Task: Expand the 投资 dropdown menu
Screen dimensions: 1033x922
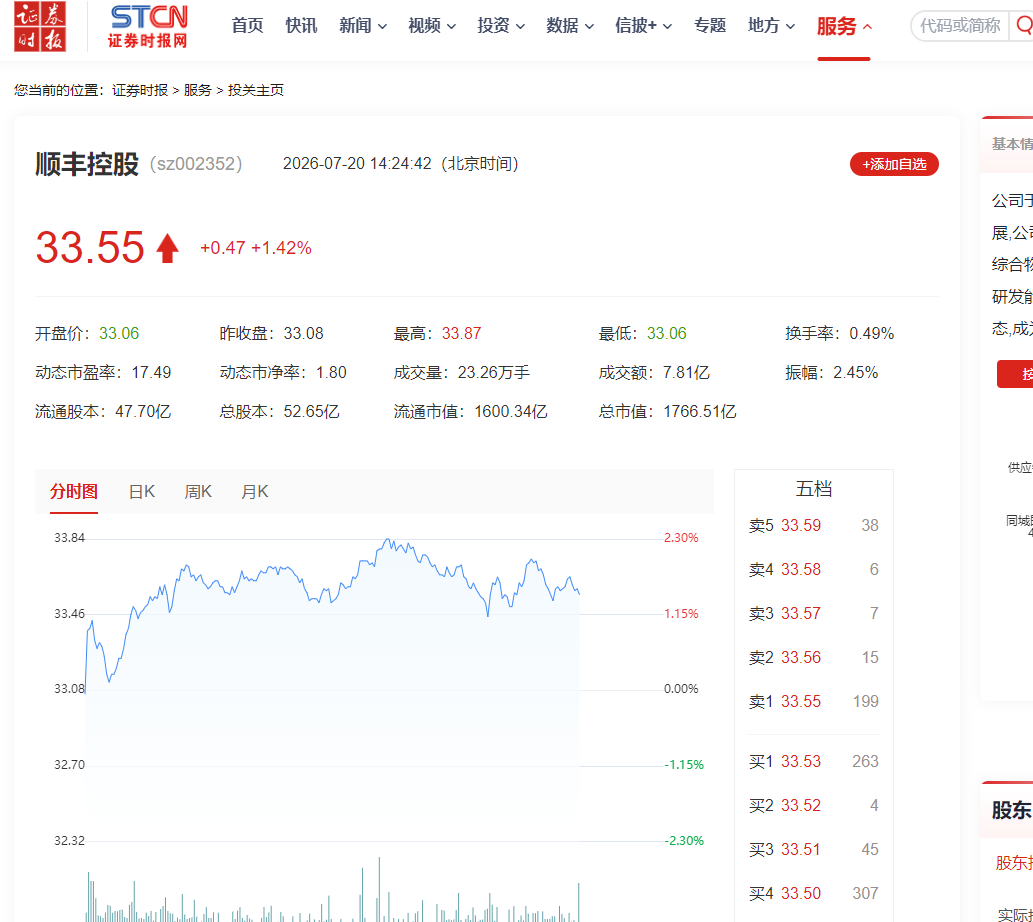Action: point(501,26)
